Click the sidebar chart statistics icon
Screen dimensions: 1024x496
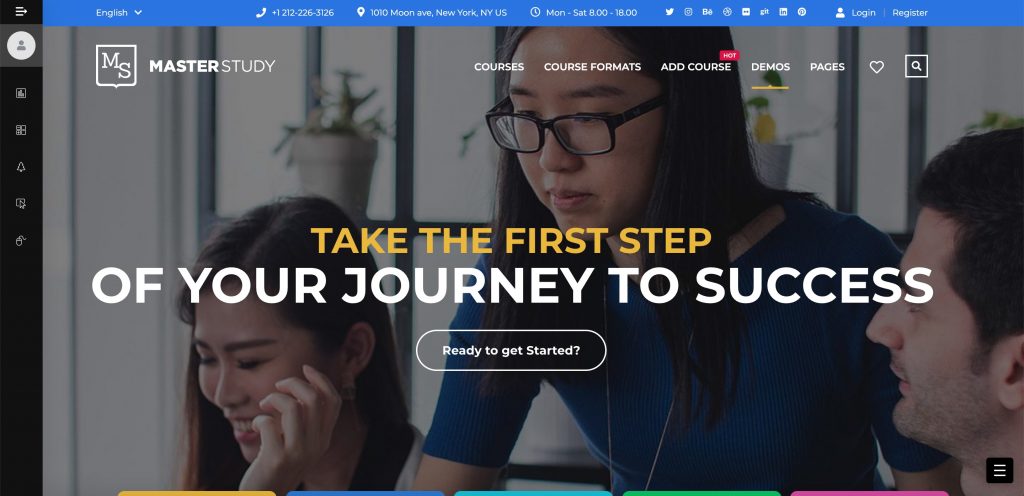[x=21, y=93]
